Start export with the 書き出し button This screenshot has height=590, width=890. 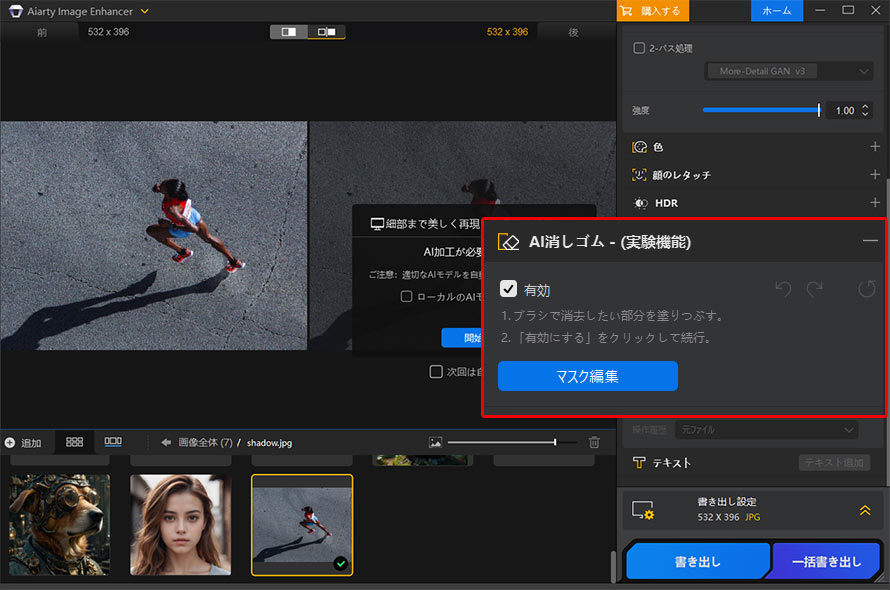click(x=697, y=561)
